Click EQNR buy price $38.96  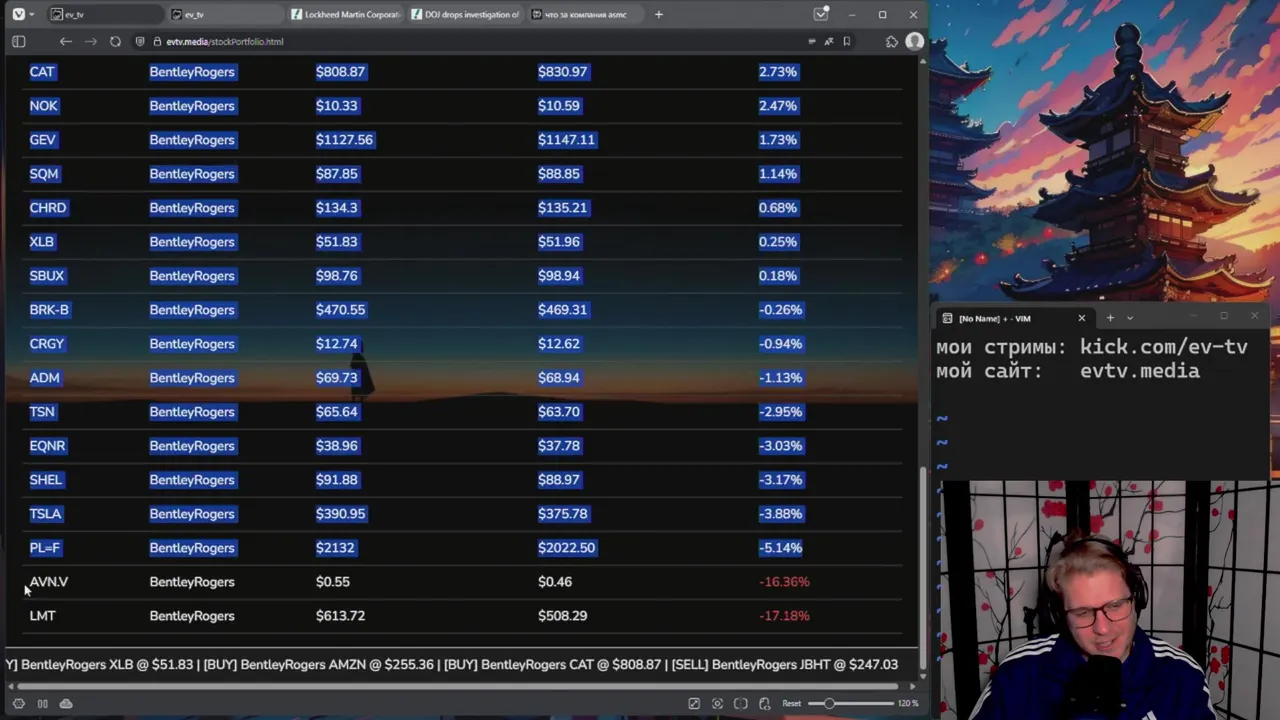click(x=337, y=446)
